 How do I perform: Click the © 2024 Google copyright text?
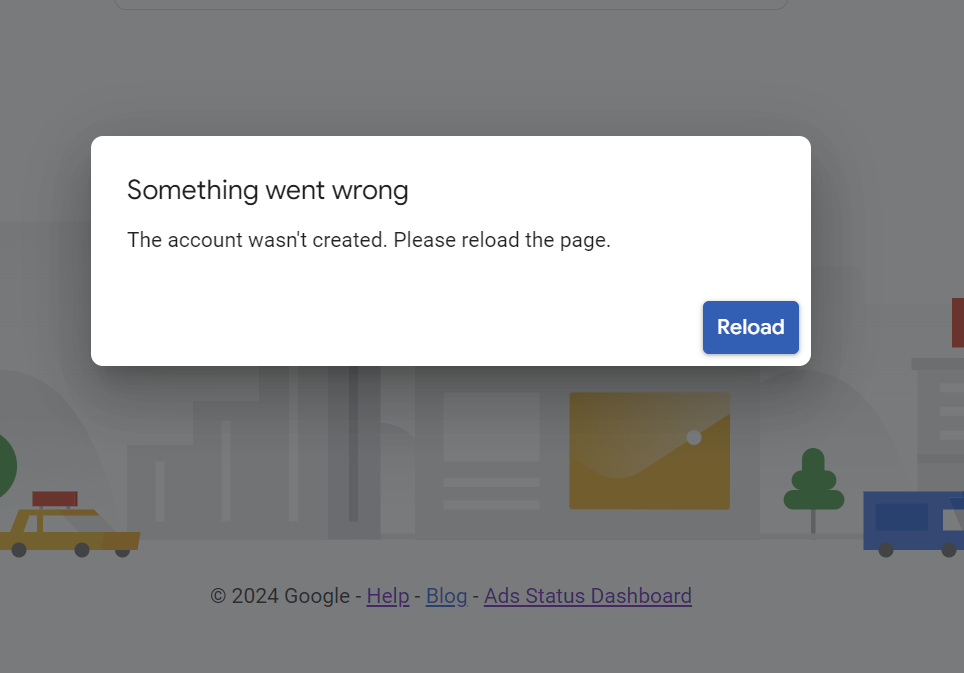280,596
